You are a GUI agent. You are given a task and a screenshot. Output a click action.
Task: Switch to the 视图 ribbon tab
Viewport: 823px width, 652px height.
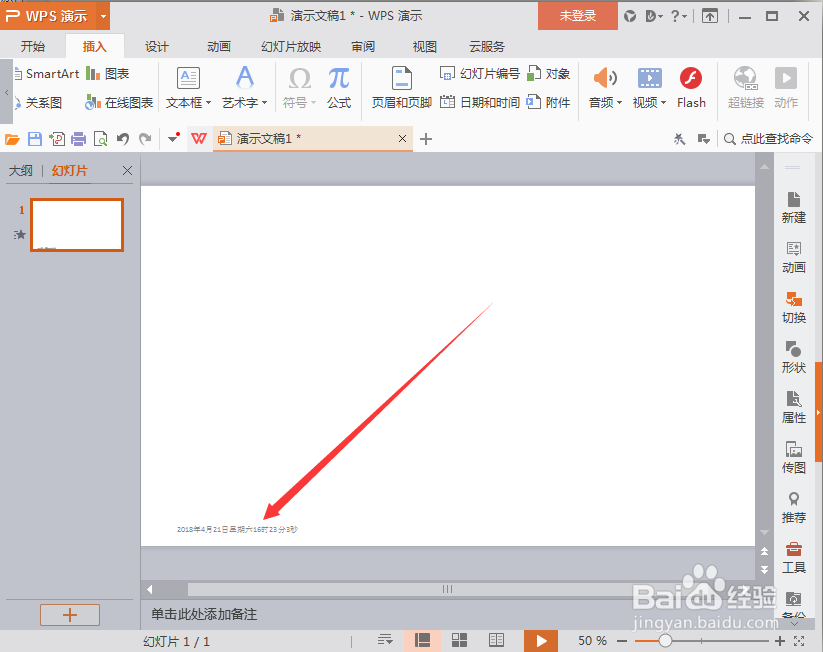425,47
